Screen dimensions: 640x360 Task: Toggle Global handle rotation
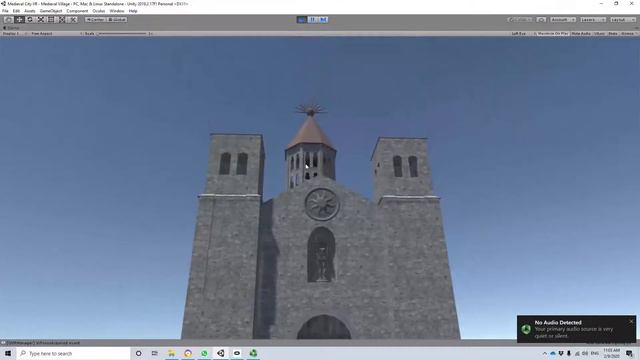coord(117,20)
